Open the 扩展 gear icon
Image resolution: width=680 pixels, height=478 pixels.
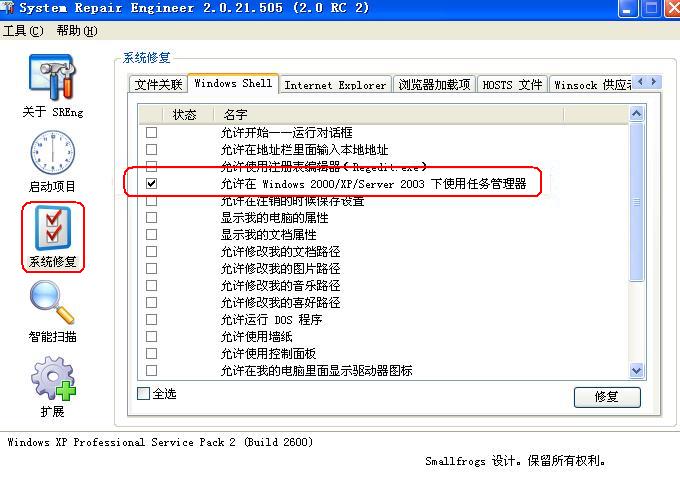(53, 378)
